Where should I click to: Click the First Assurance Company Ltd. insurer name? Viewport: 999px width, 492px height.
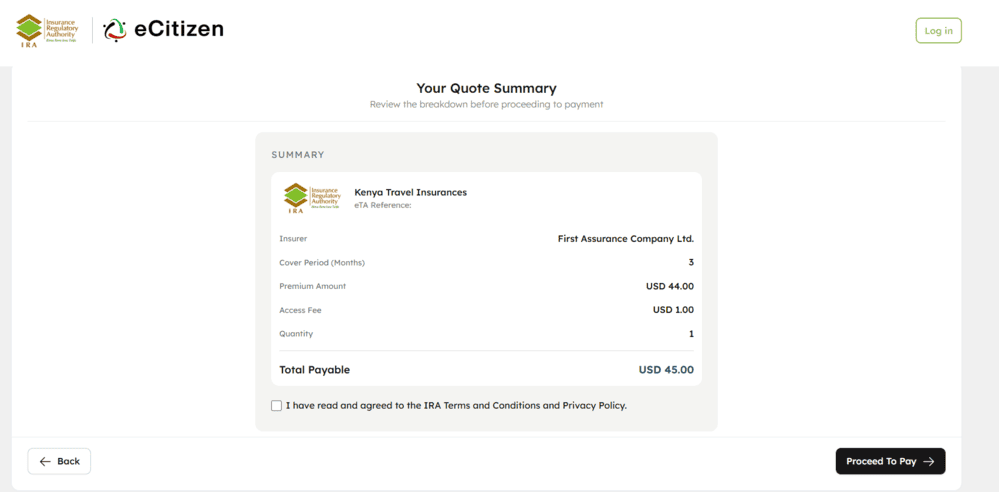coord(626,239)
